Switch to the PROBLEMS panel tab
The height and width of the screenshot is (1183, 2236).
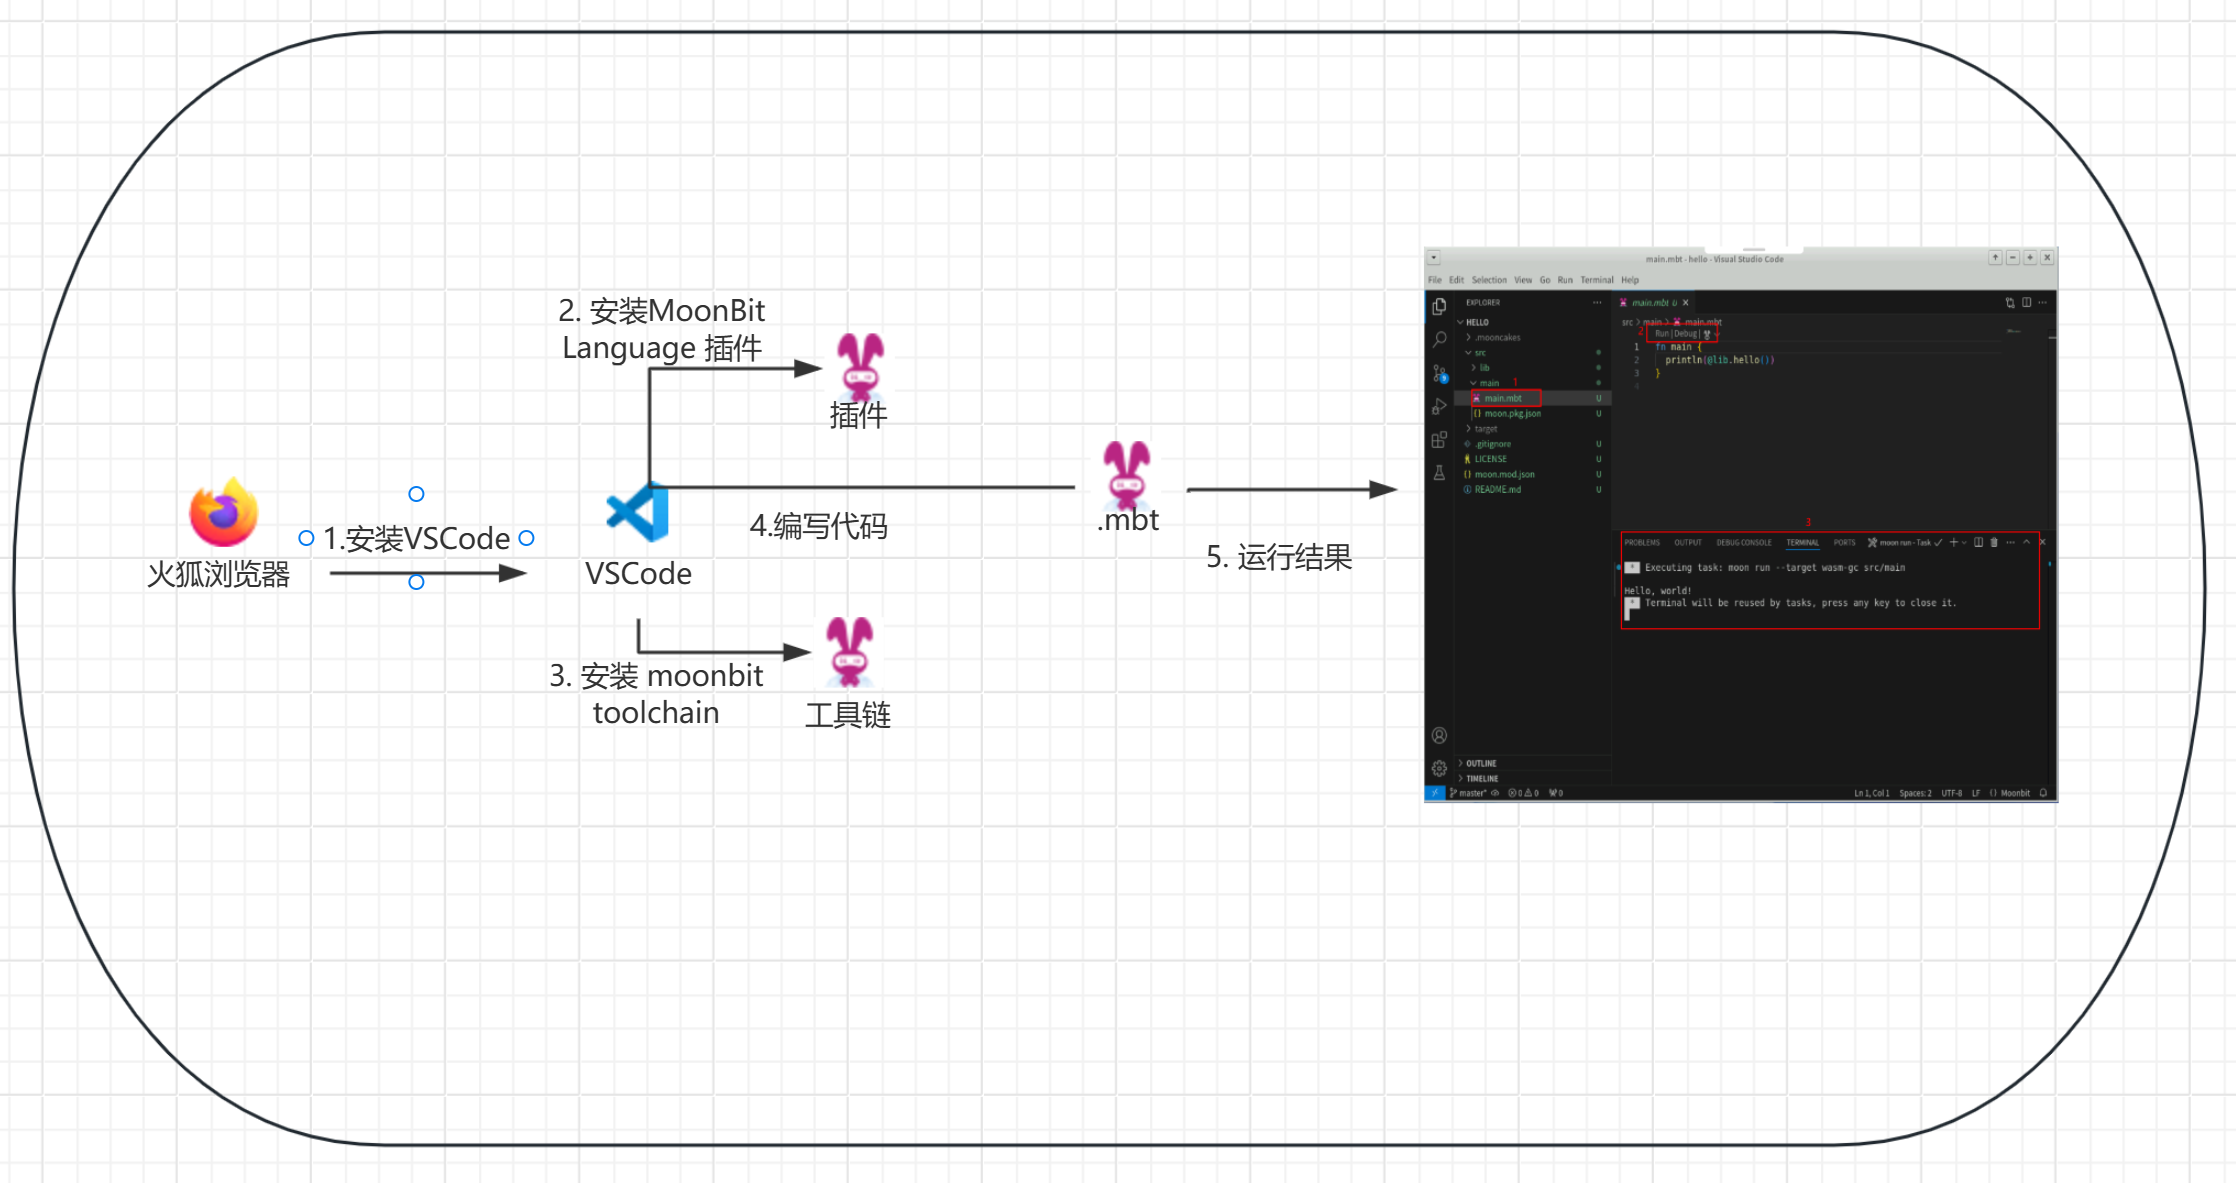click(x=1641, y=542)
